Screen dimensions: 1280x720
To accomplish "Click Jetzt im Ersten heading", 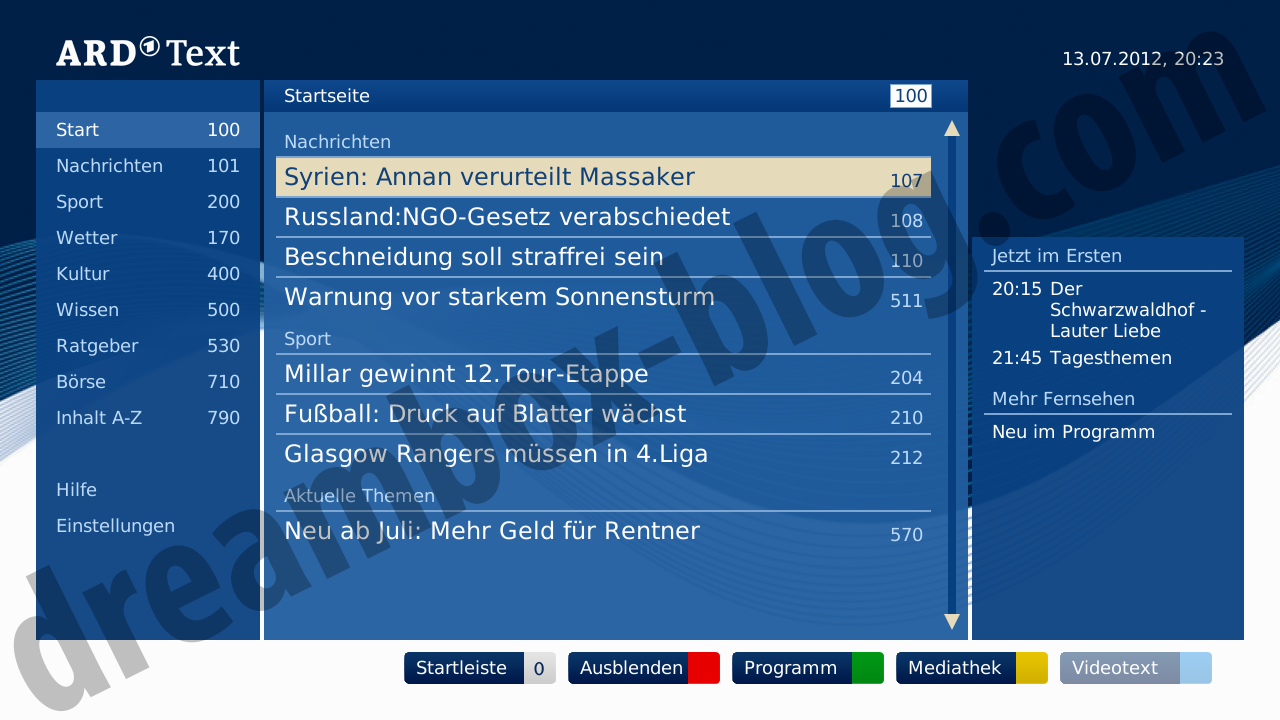I will click(1057, 256).
